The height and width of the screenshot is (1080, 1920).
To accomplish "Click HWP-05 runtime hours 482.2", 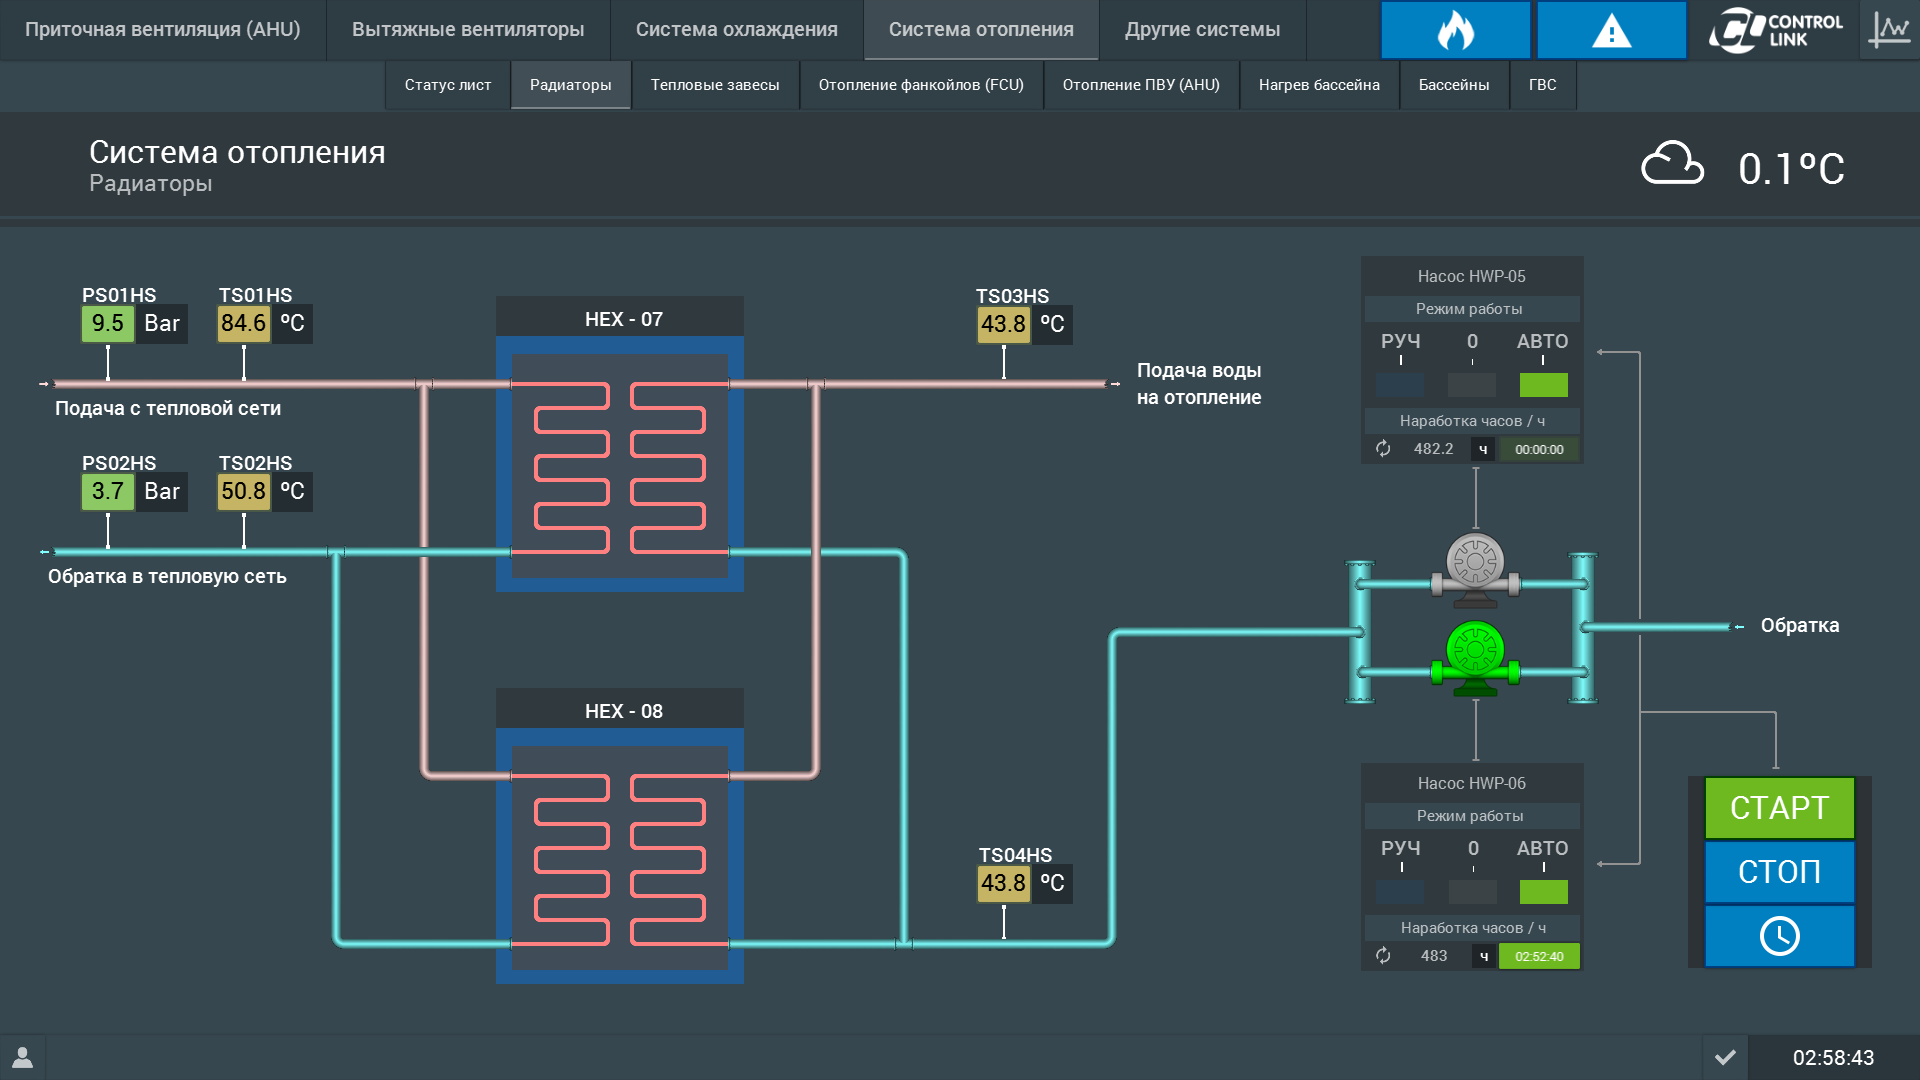I will [x=1433, y=449].
